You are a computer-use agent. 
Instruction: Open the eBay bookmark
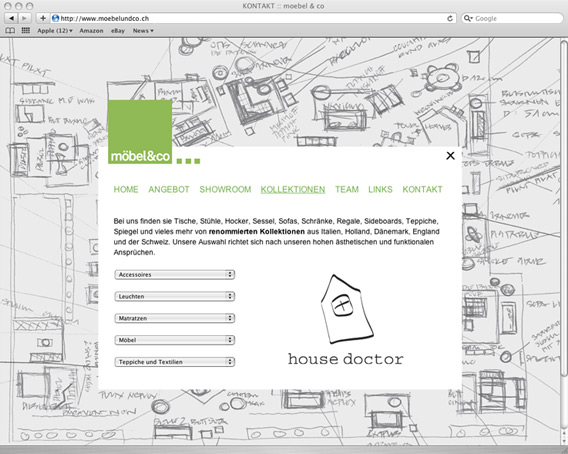coord(118,31)
